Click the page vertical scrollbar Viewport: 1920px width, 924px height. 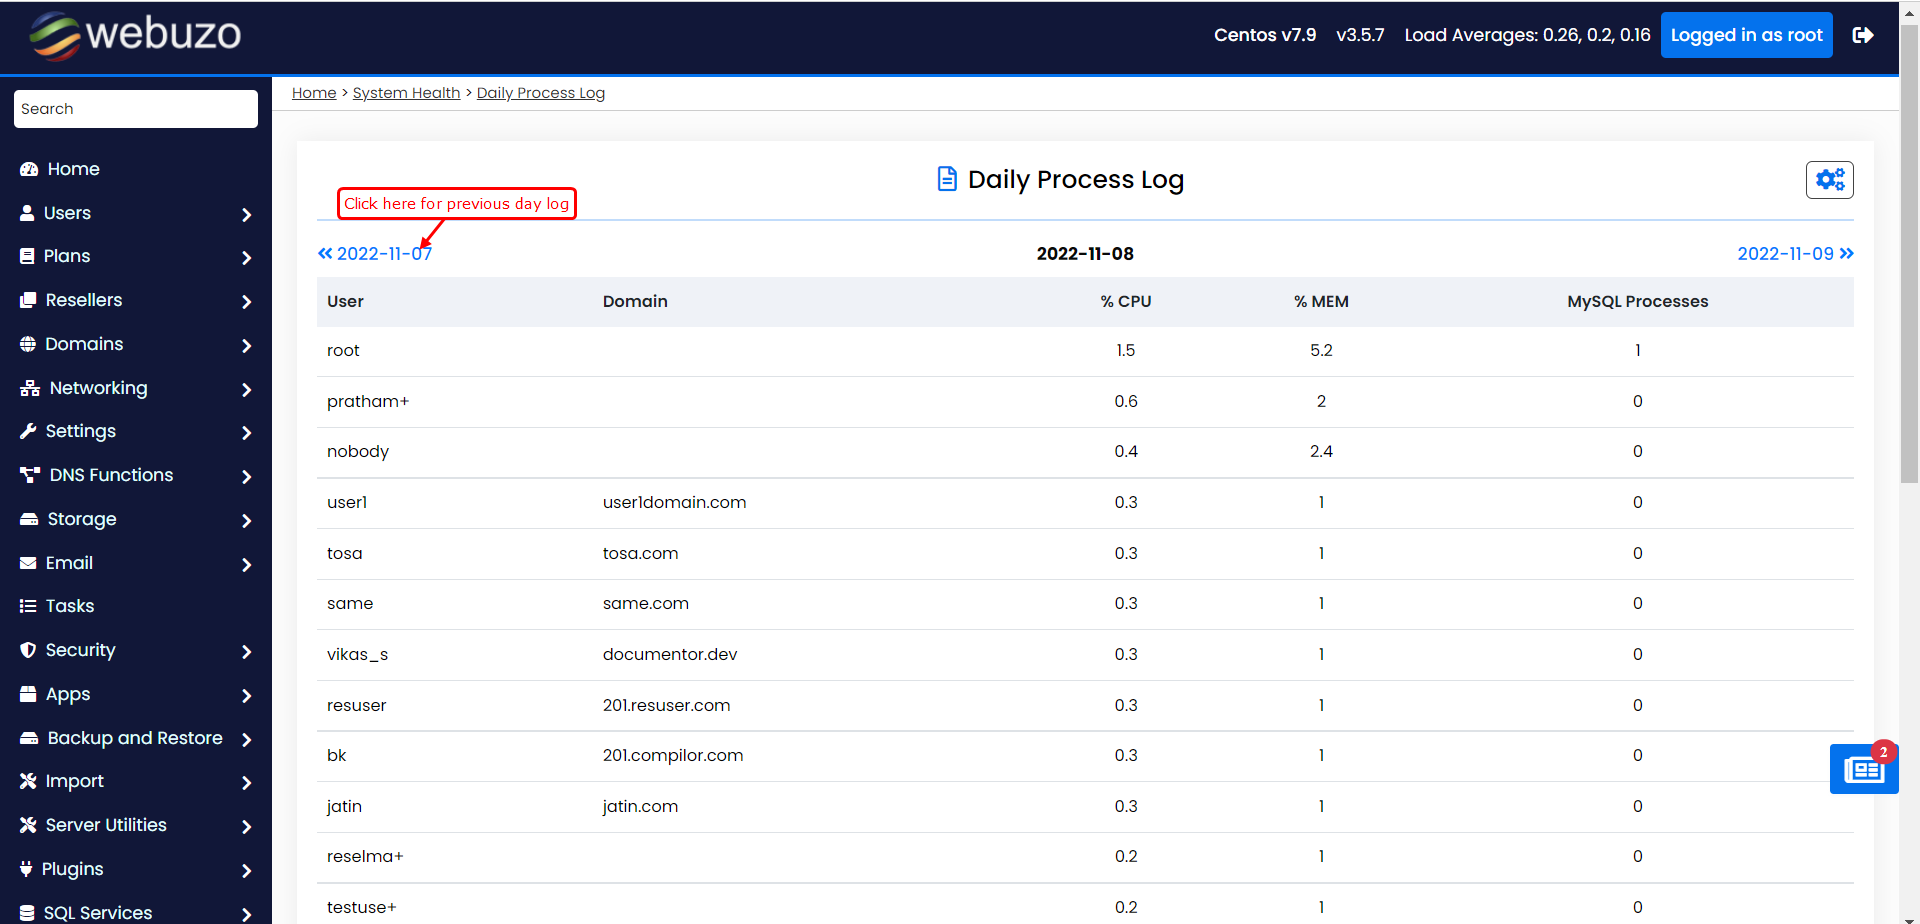point(1909,250)
